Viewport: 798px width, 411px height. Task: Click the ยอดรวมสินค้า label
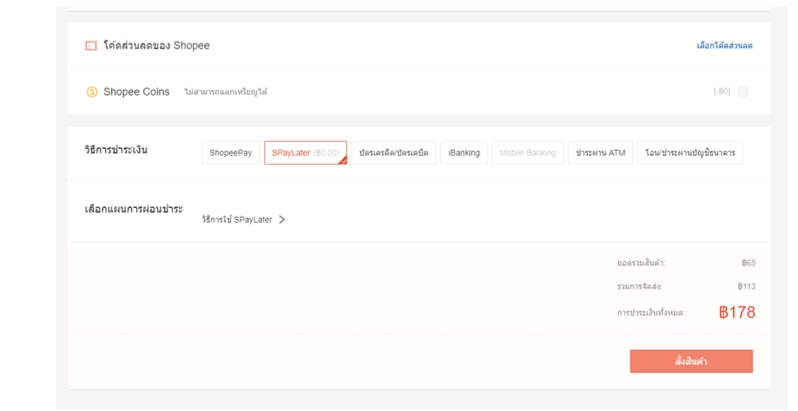click(x=641, y=263)
